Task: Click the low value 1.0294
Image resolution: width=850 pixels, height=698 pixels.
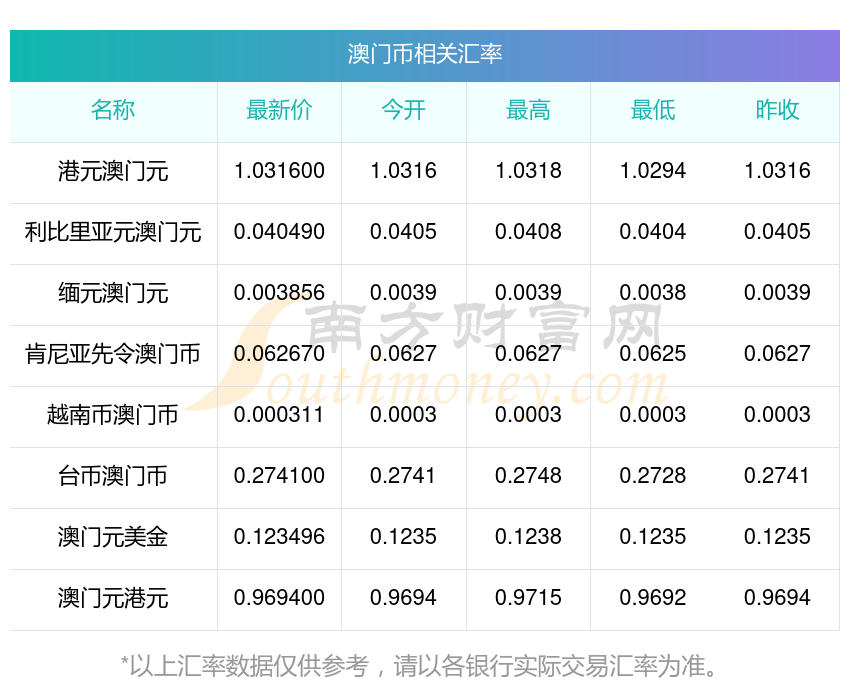Action: 653,171
